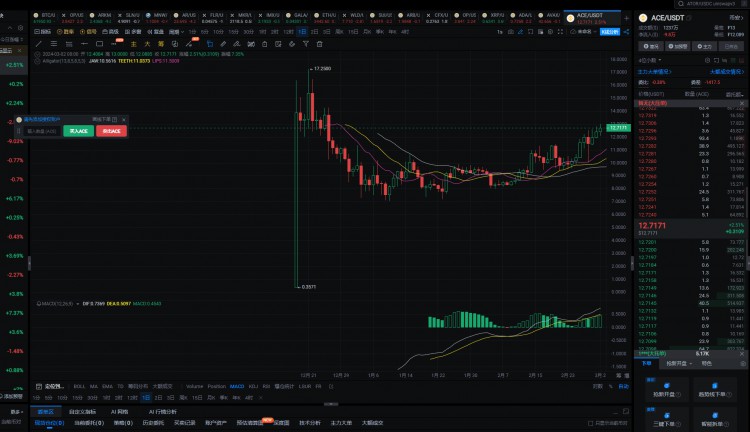The height and width of the screenshot is (432, 750).
Task: Enable the Volume indicator
Action: (194, 386)
